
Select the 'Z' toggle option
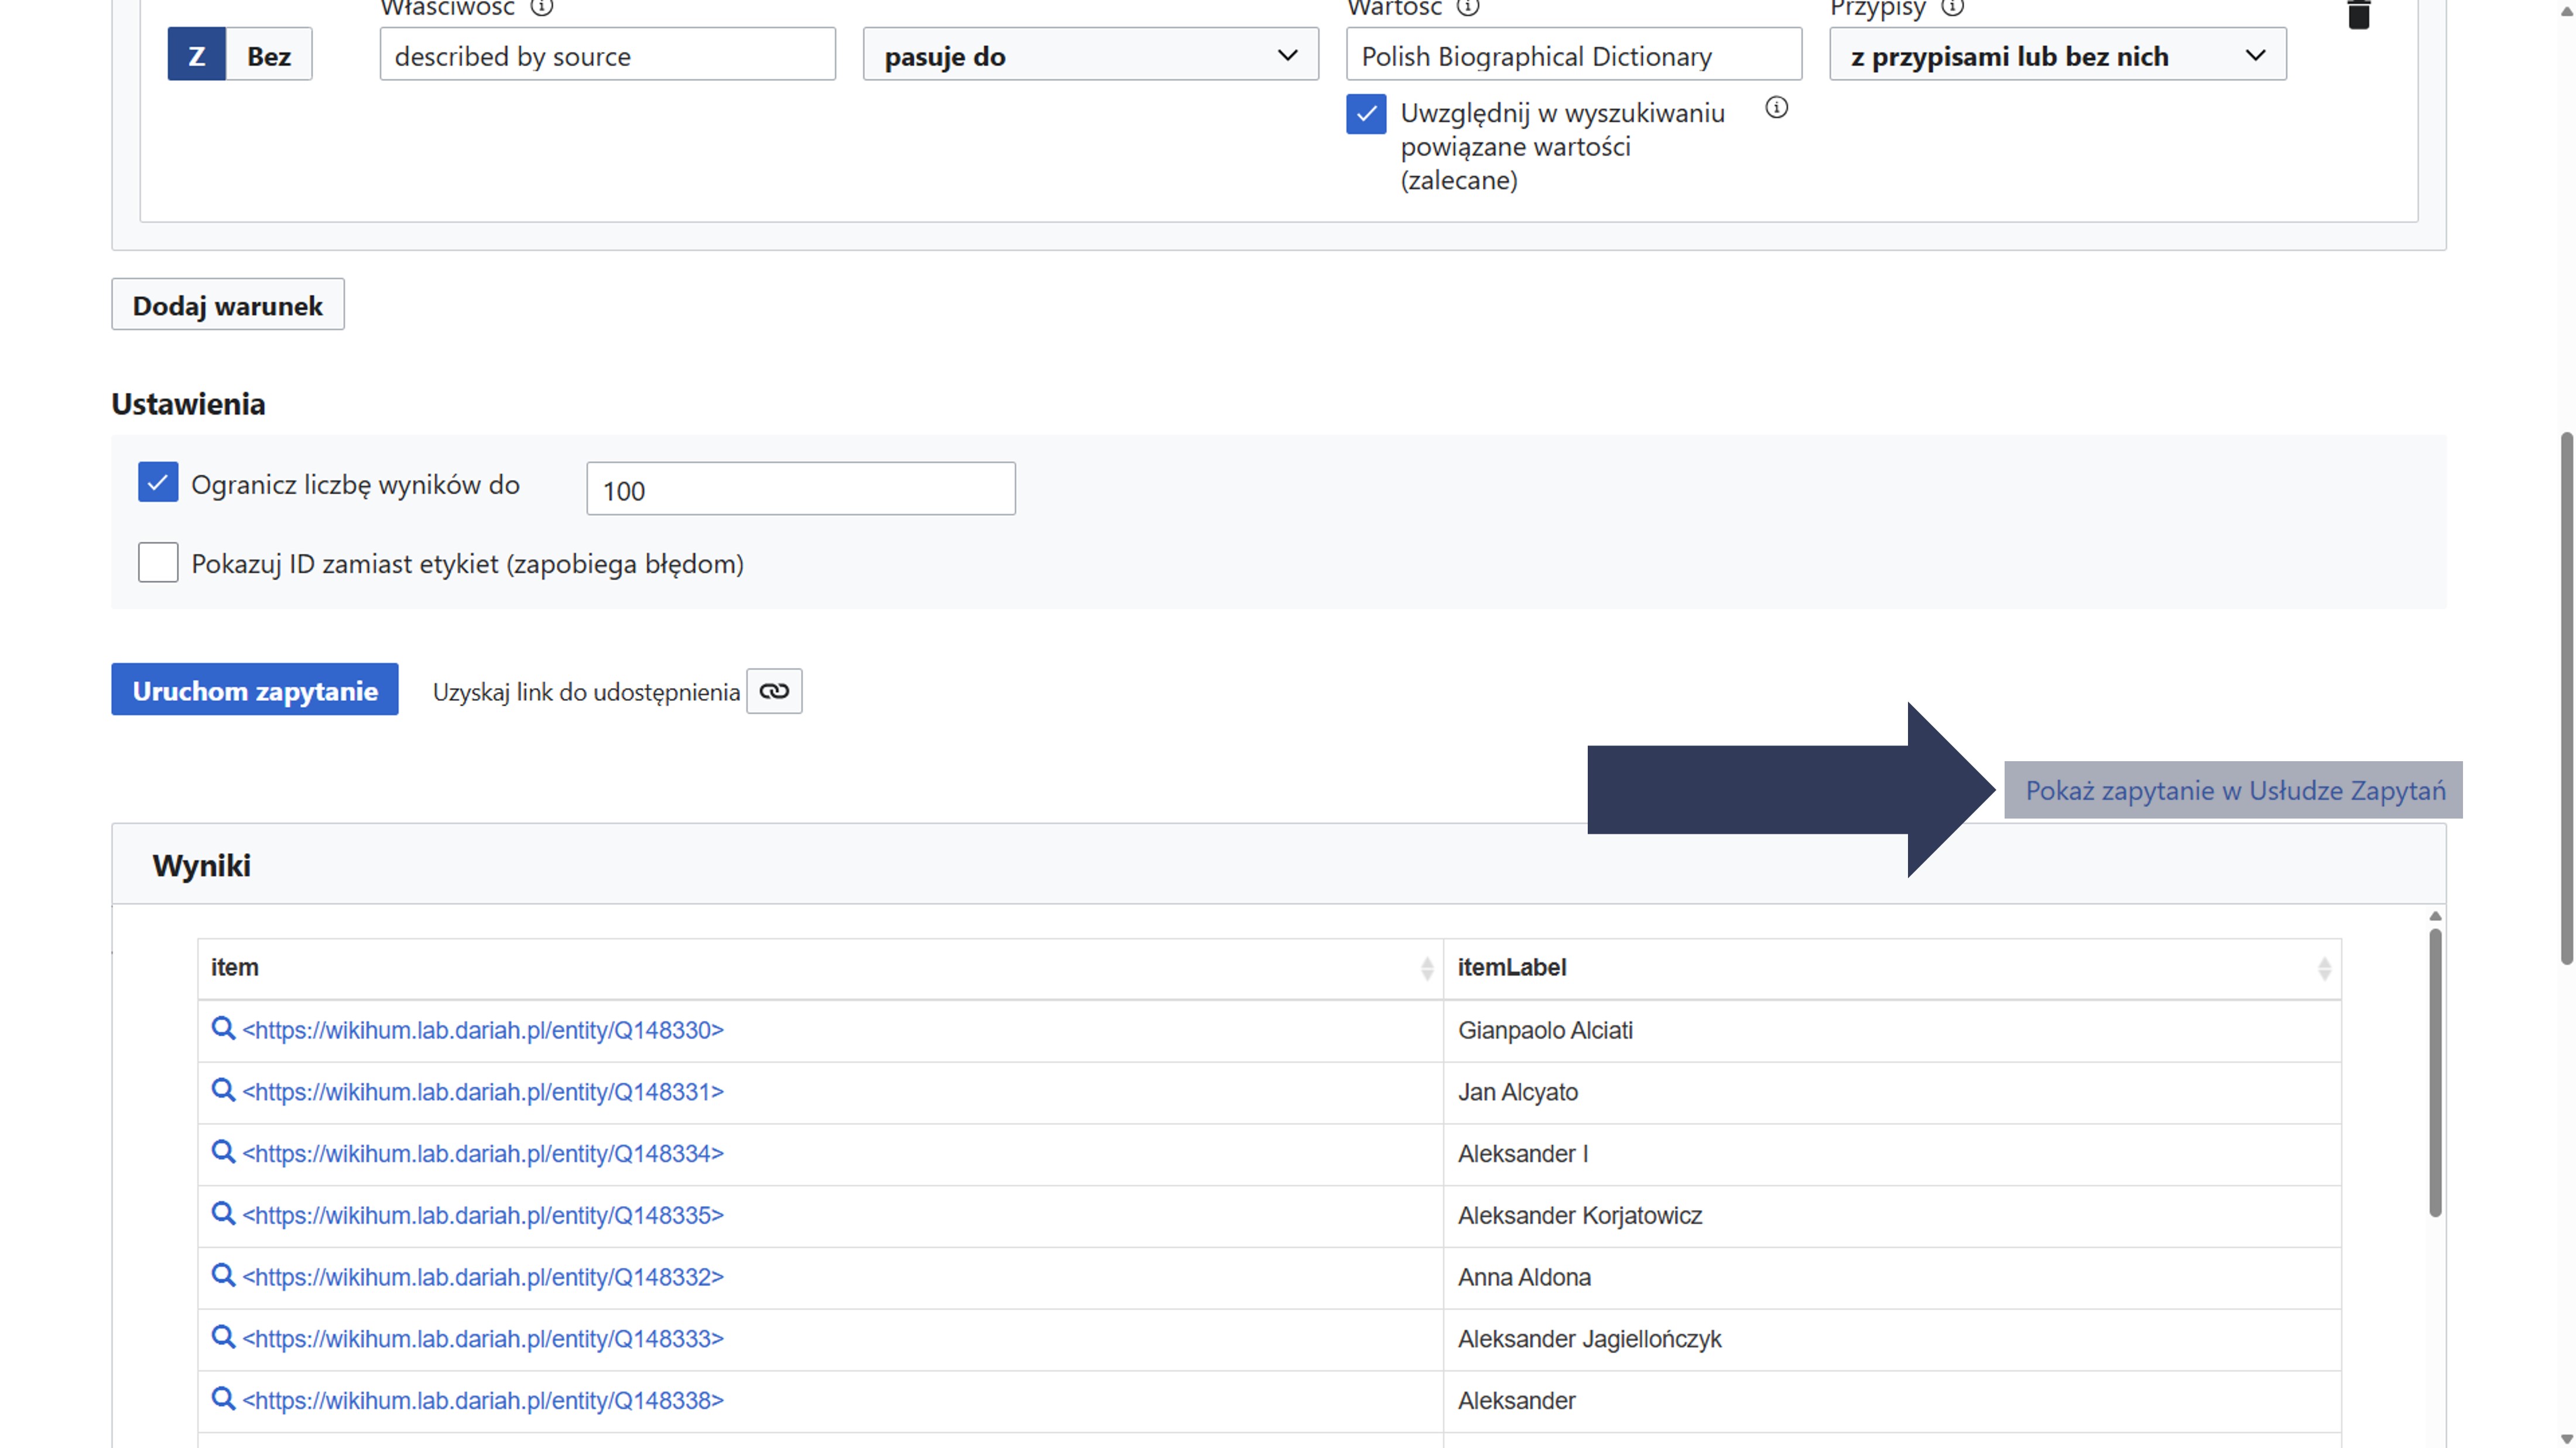[x=197, y=55]
